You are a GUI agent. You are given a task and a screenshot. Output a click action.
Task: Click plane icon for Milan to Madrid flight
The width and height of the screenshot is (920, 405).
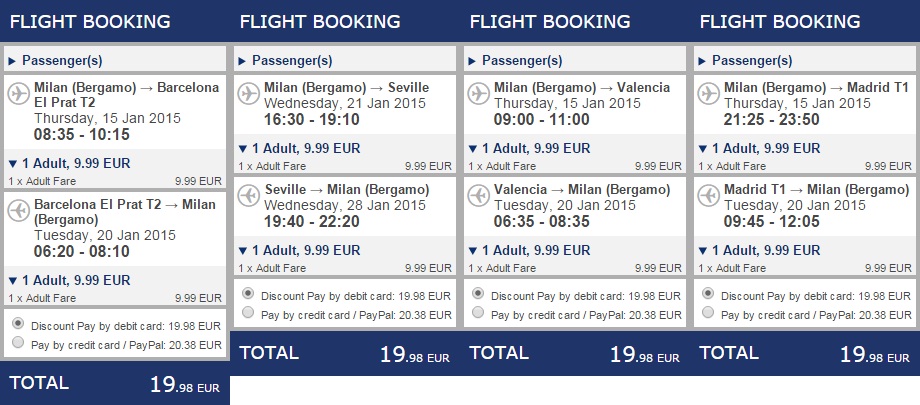pos(709,93)
